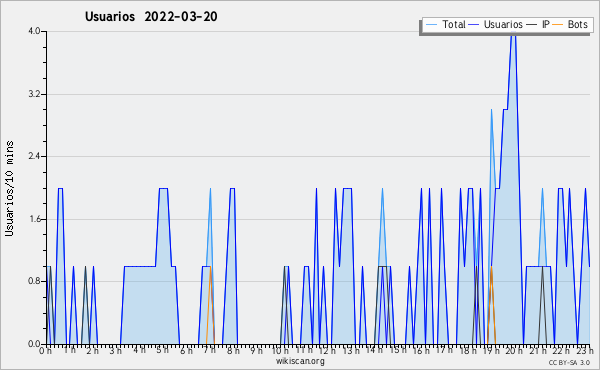Click the '19 h' x-axis label
The height and width of the screenshot is (370, 600).
492,351
